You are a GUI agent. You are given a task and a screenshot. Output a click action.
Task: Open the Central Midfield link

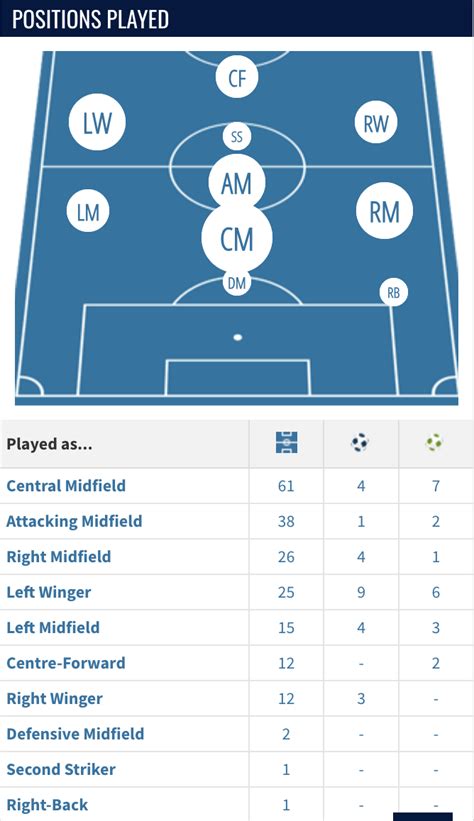point(66,485)
